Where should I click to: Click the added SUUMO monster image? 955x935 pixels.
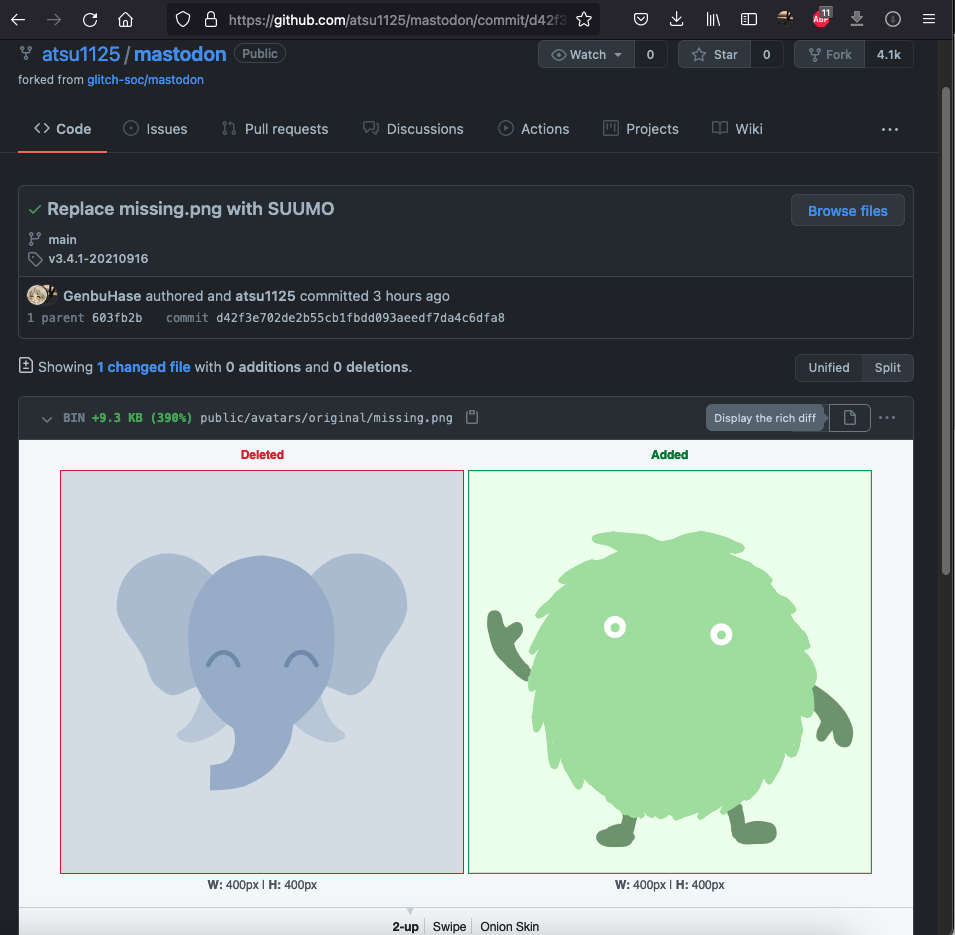669,671
